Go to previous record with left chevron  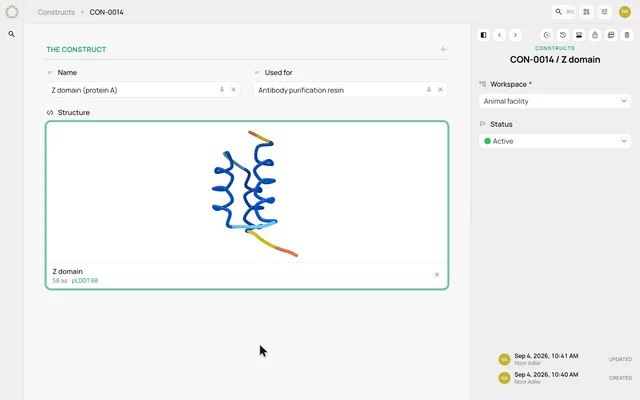click(x=500, y=35)
